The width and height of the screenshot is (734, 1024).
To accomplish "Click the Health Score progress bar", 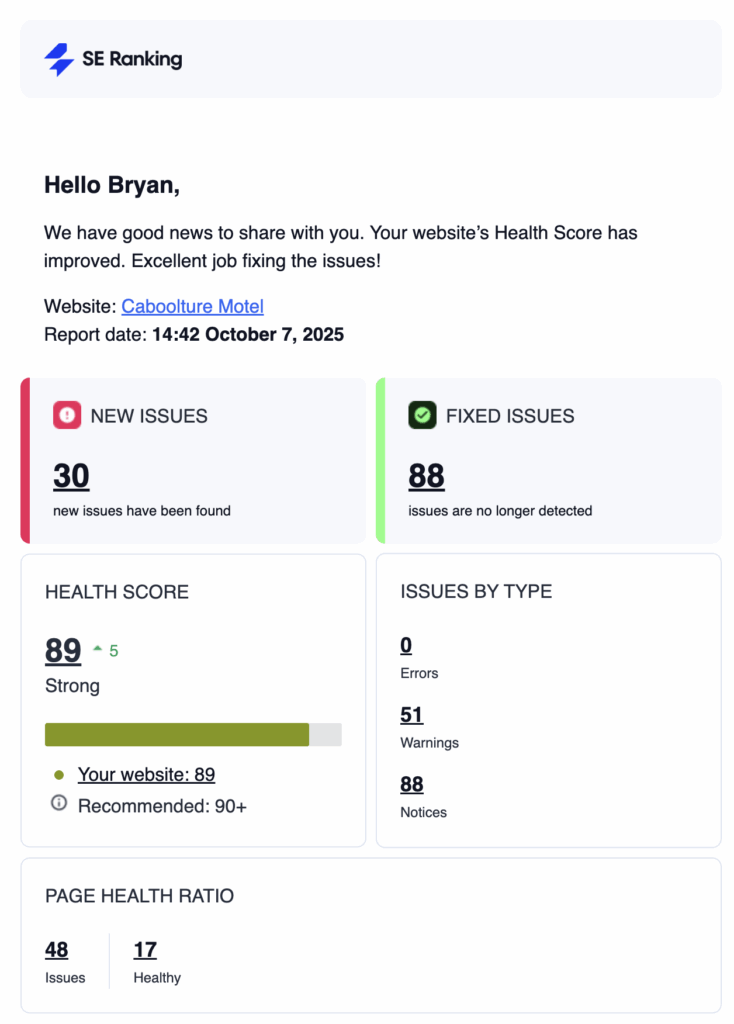I will (x=193, y=735).
